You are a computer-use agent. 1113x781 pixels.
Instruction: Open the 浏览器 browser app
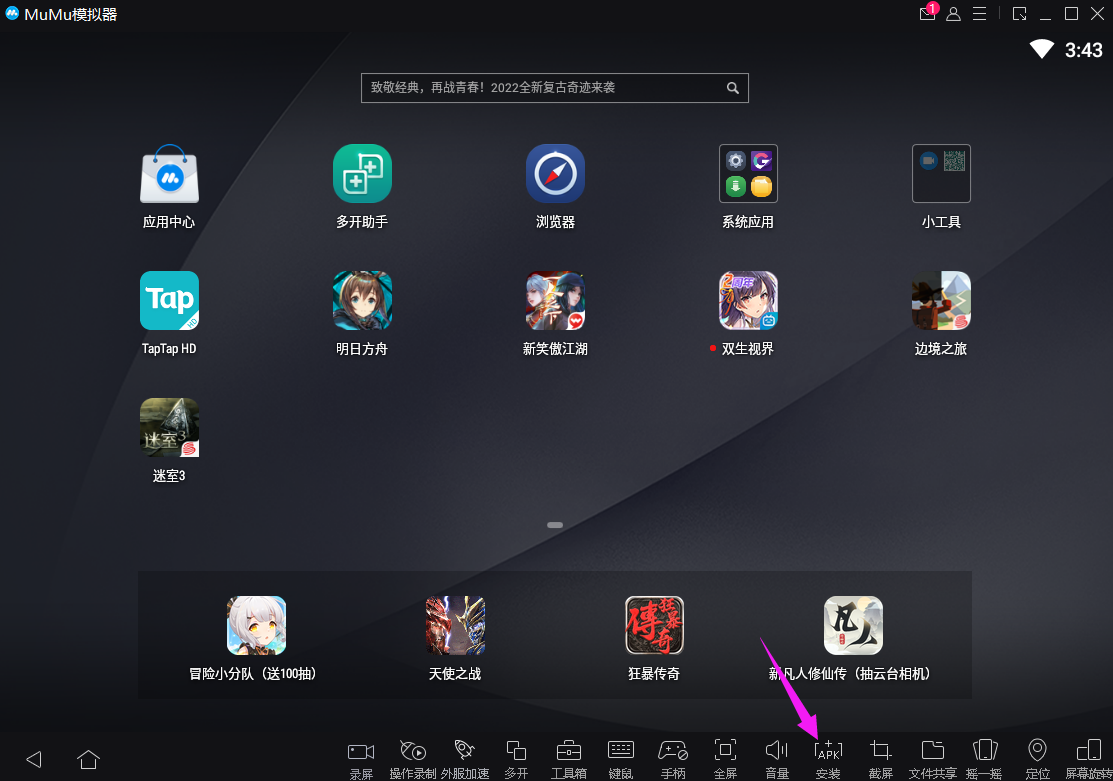click(x=555, y=174)
